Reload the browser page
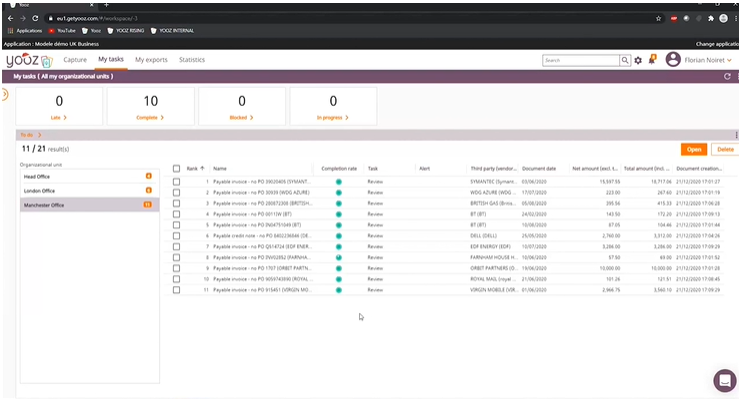The image size is (739, 399). [x=35, y=18]
